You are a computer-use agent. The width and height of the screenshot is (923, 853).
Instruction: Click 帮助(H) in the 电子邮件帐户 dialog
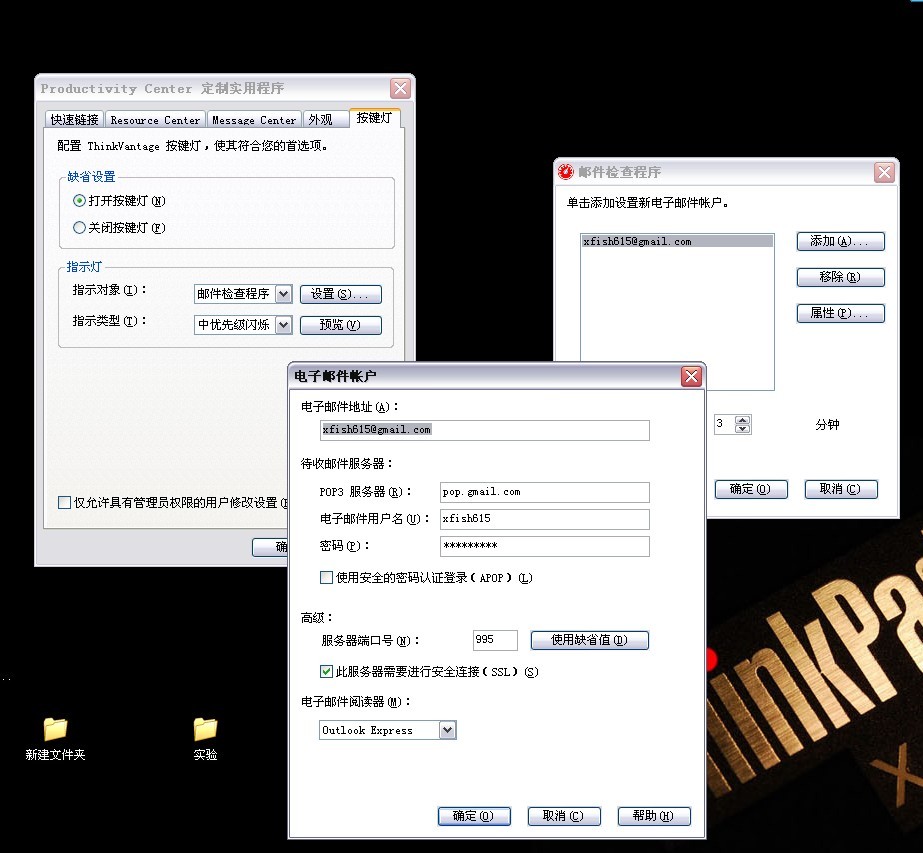654,816
